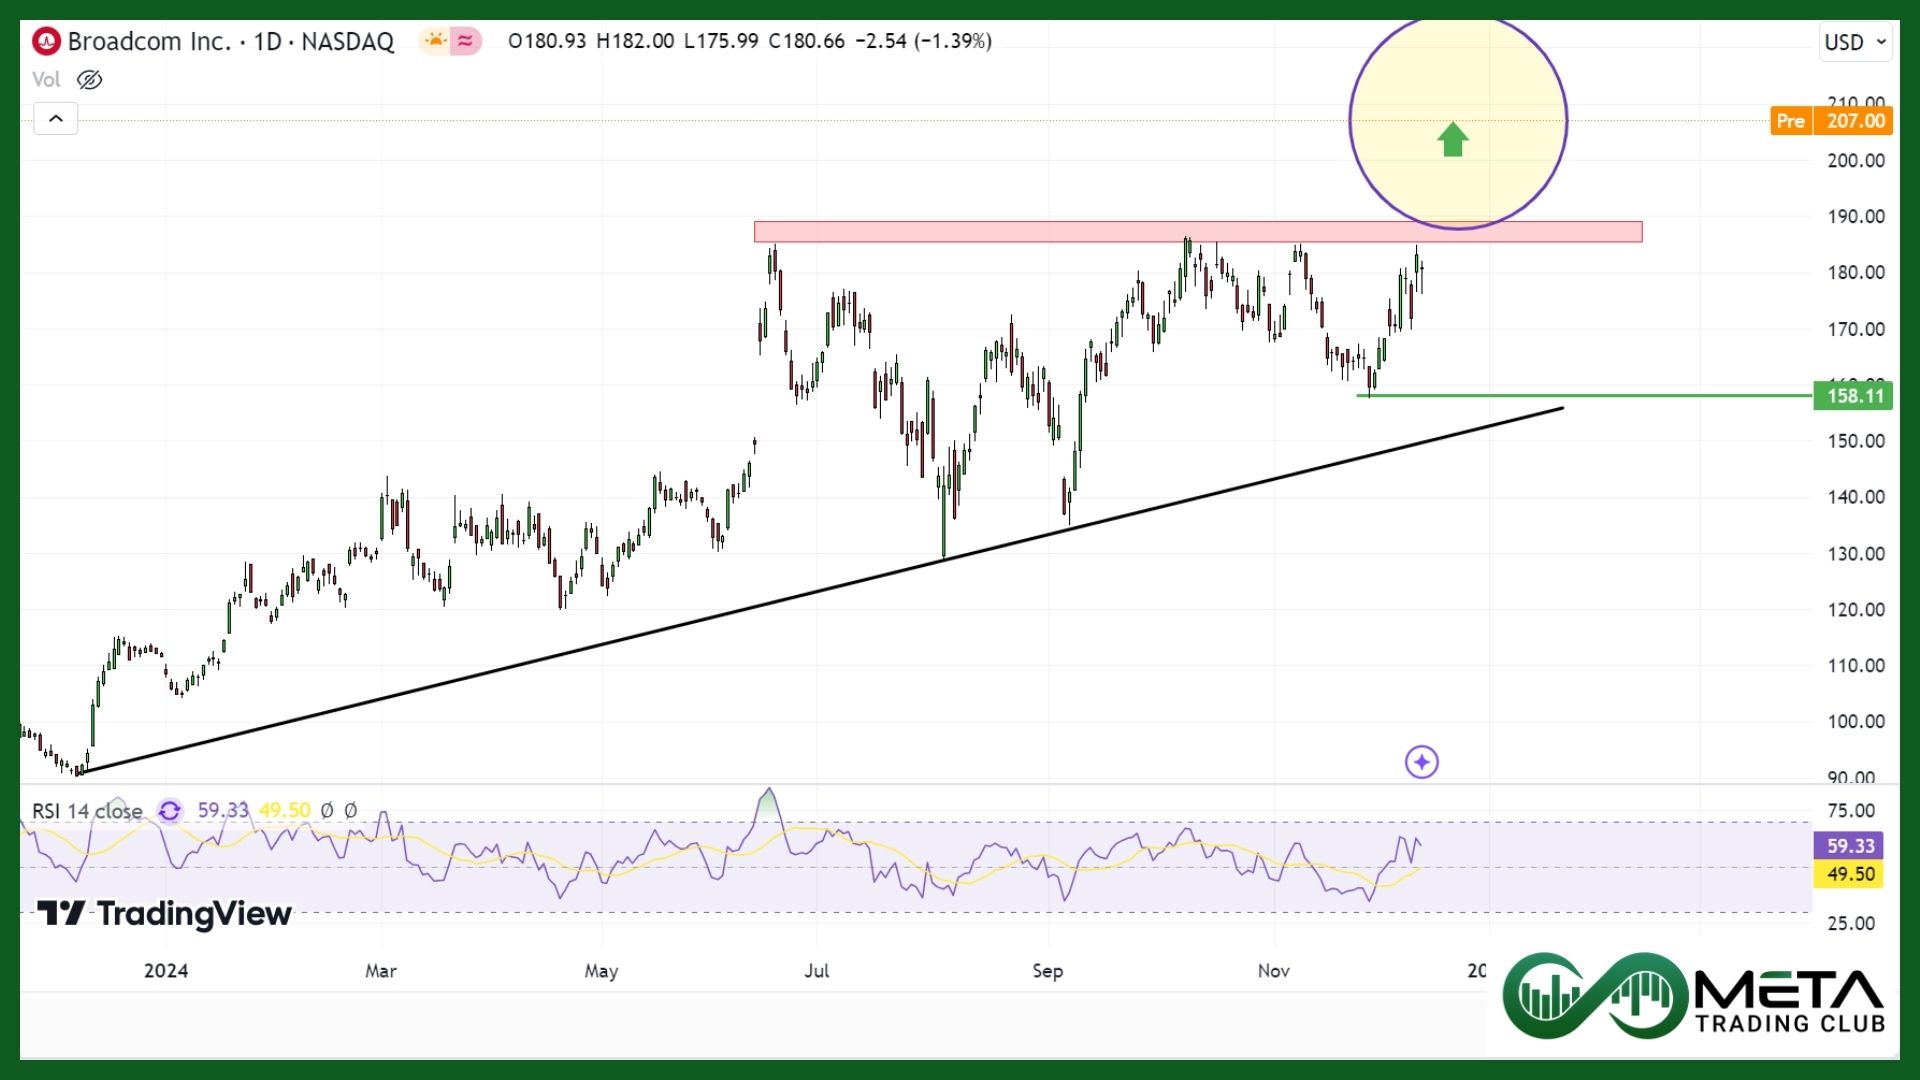This screenshot has width=1920, height=1080.
Task: Click the Broadcom Inc. symbol title
Action: [149, 41]
